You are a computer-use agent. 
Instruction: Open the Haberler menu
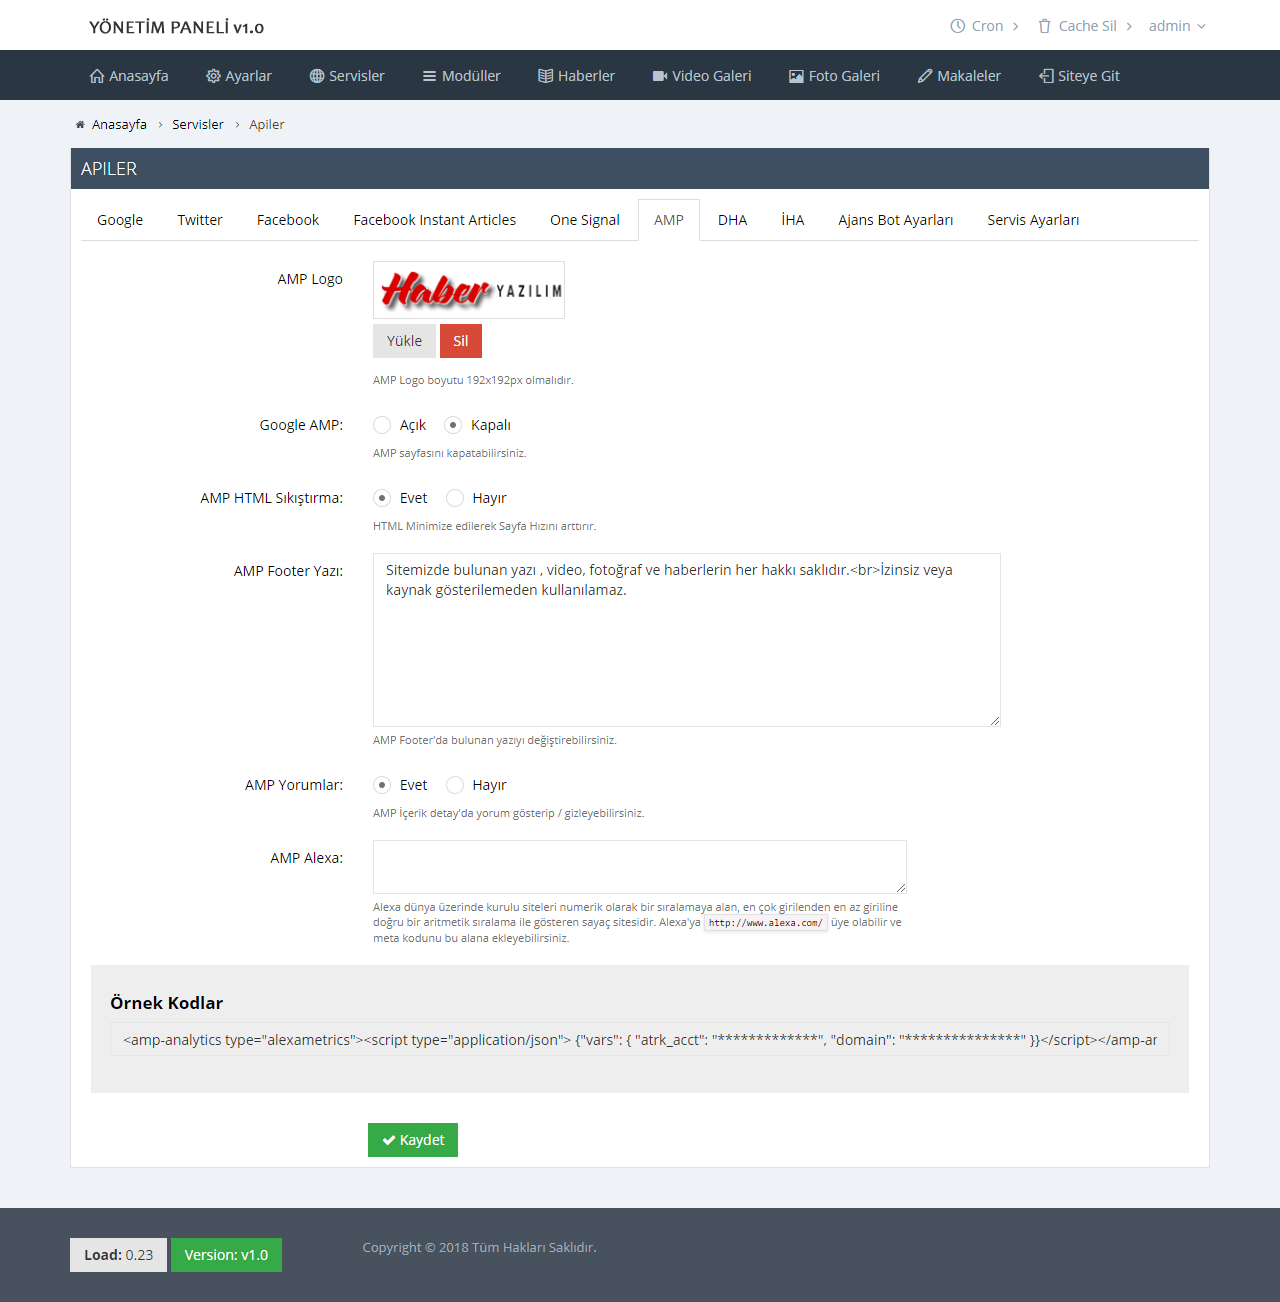(x=577, y=76)
